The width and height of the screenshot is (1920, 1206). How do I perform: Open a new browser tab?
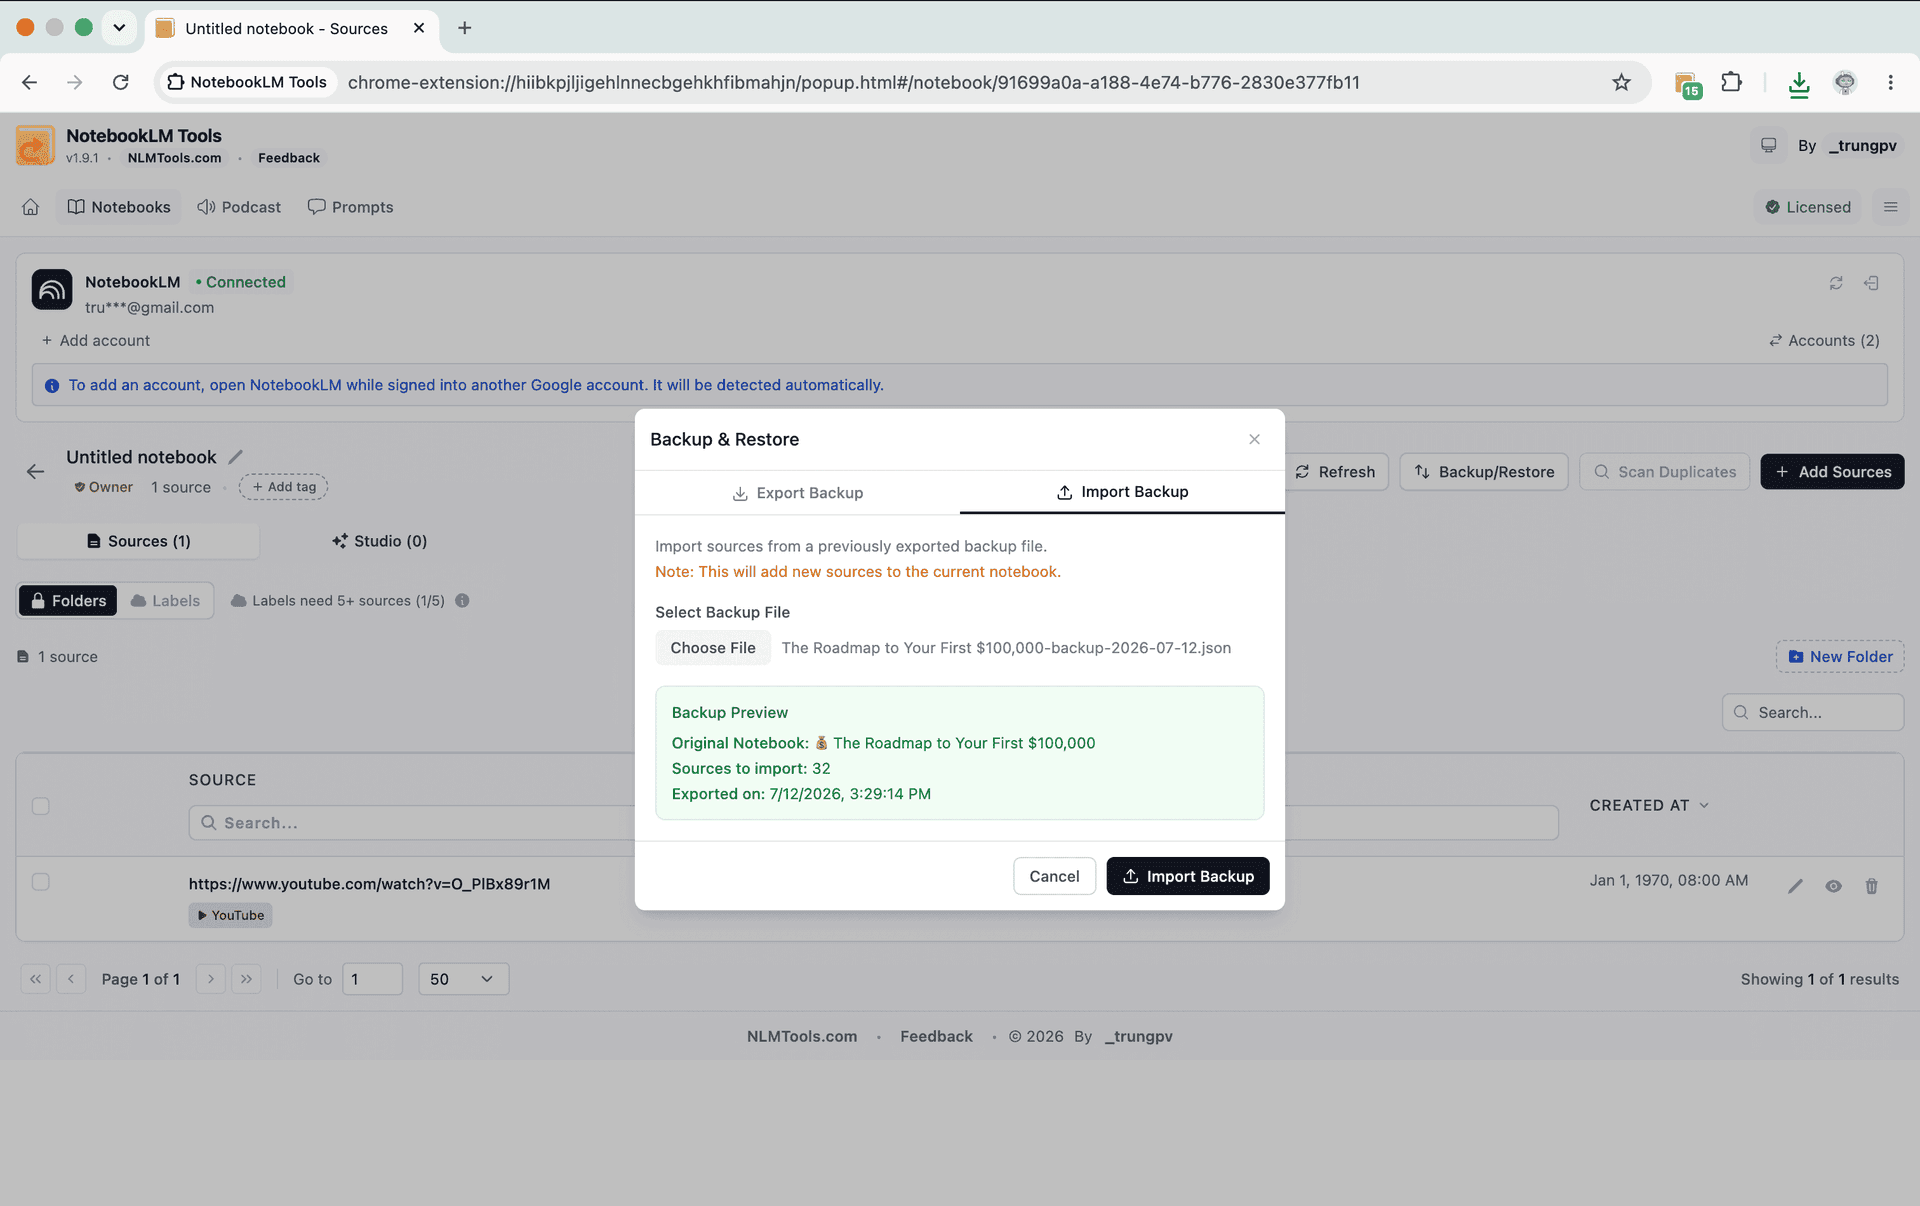coord(464,28)
